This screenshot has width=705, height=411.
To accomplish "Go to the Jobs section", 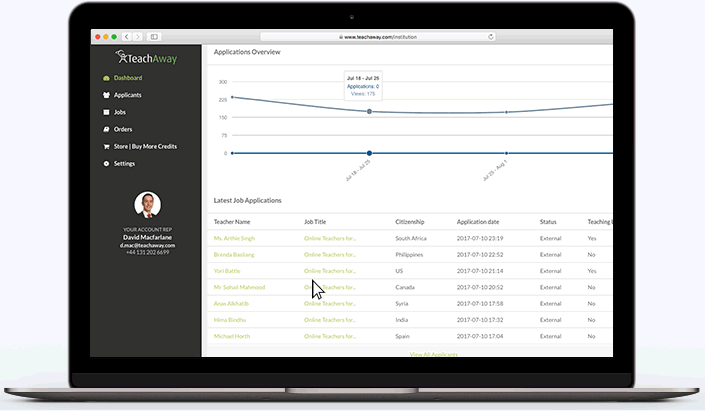I will [120, 112].
